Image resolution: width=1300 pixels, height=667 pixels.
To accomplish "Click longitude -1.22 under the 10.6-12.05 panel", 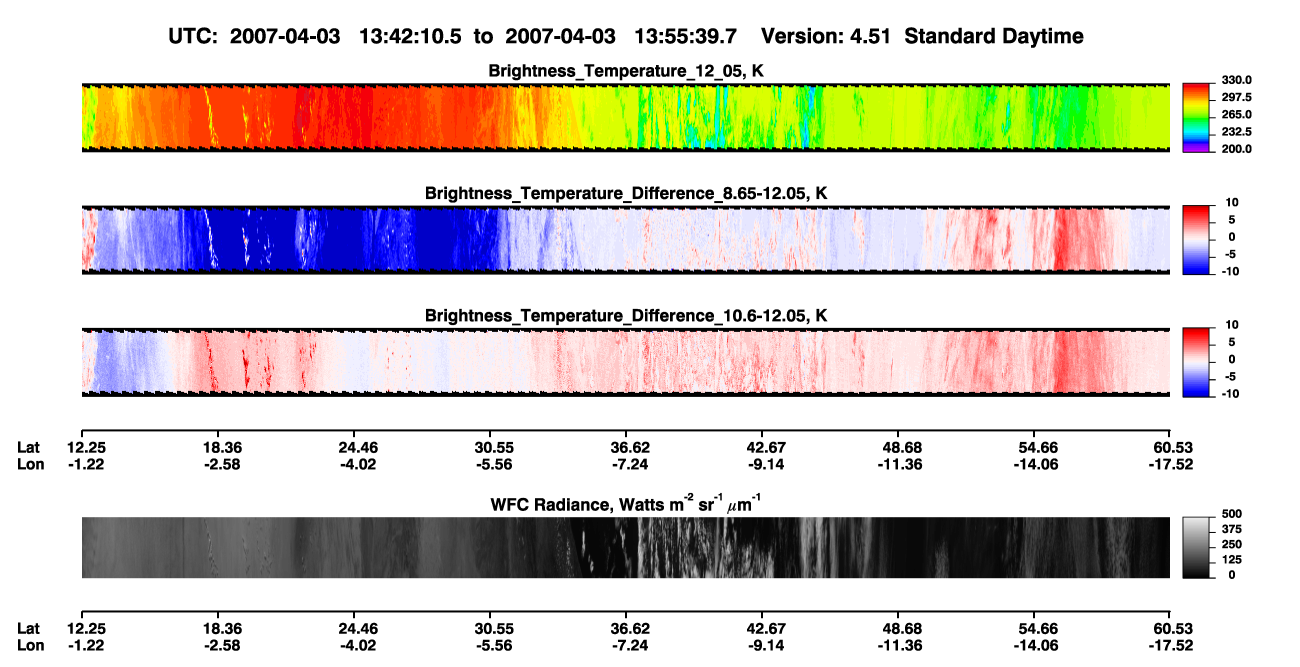I will pos(85,464).
